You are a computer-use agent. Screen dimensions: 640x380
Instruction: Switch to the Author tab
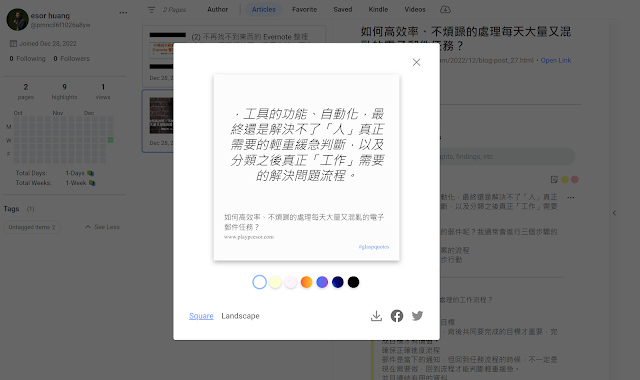tap(218, 9)
